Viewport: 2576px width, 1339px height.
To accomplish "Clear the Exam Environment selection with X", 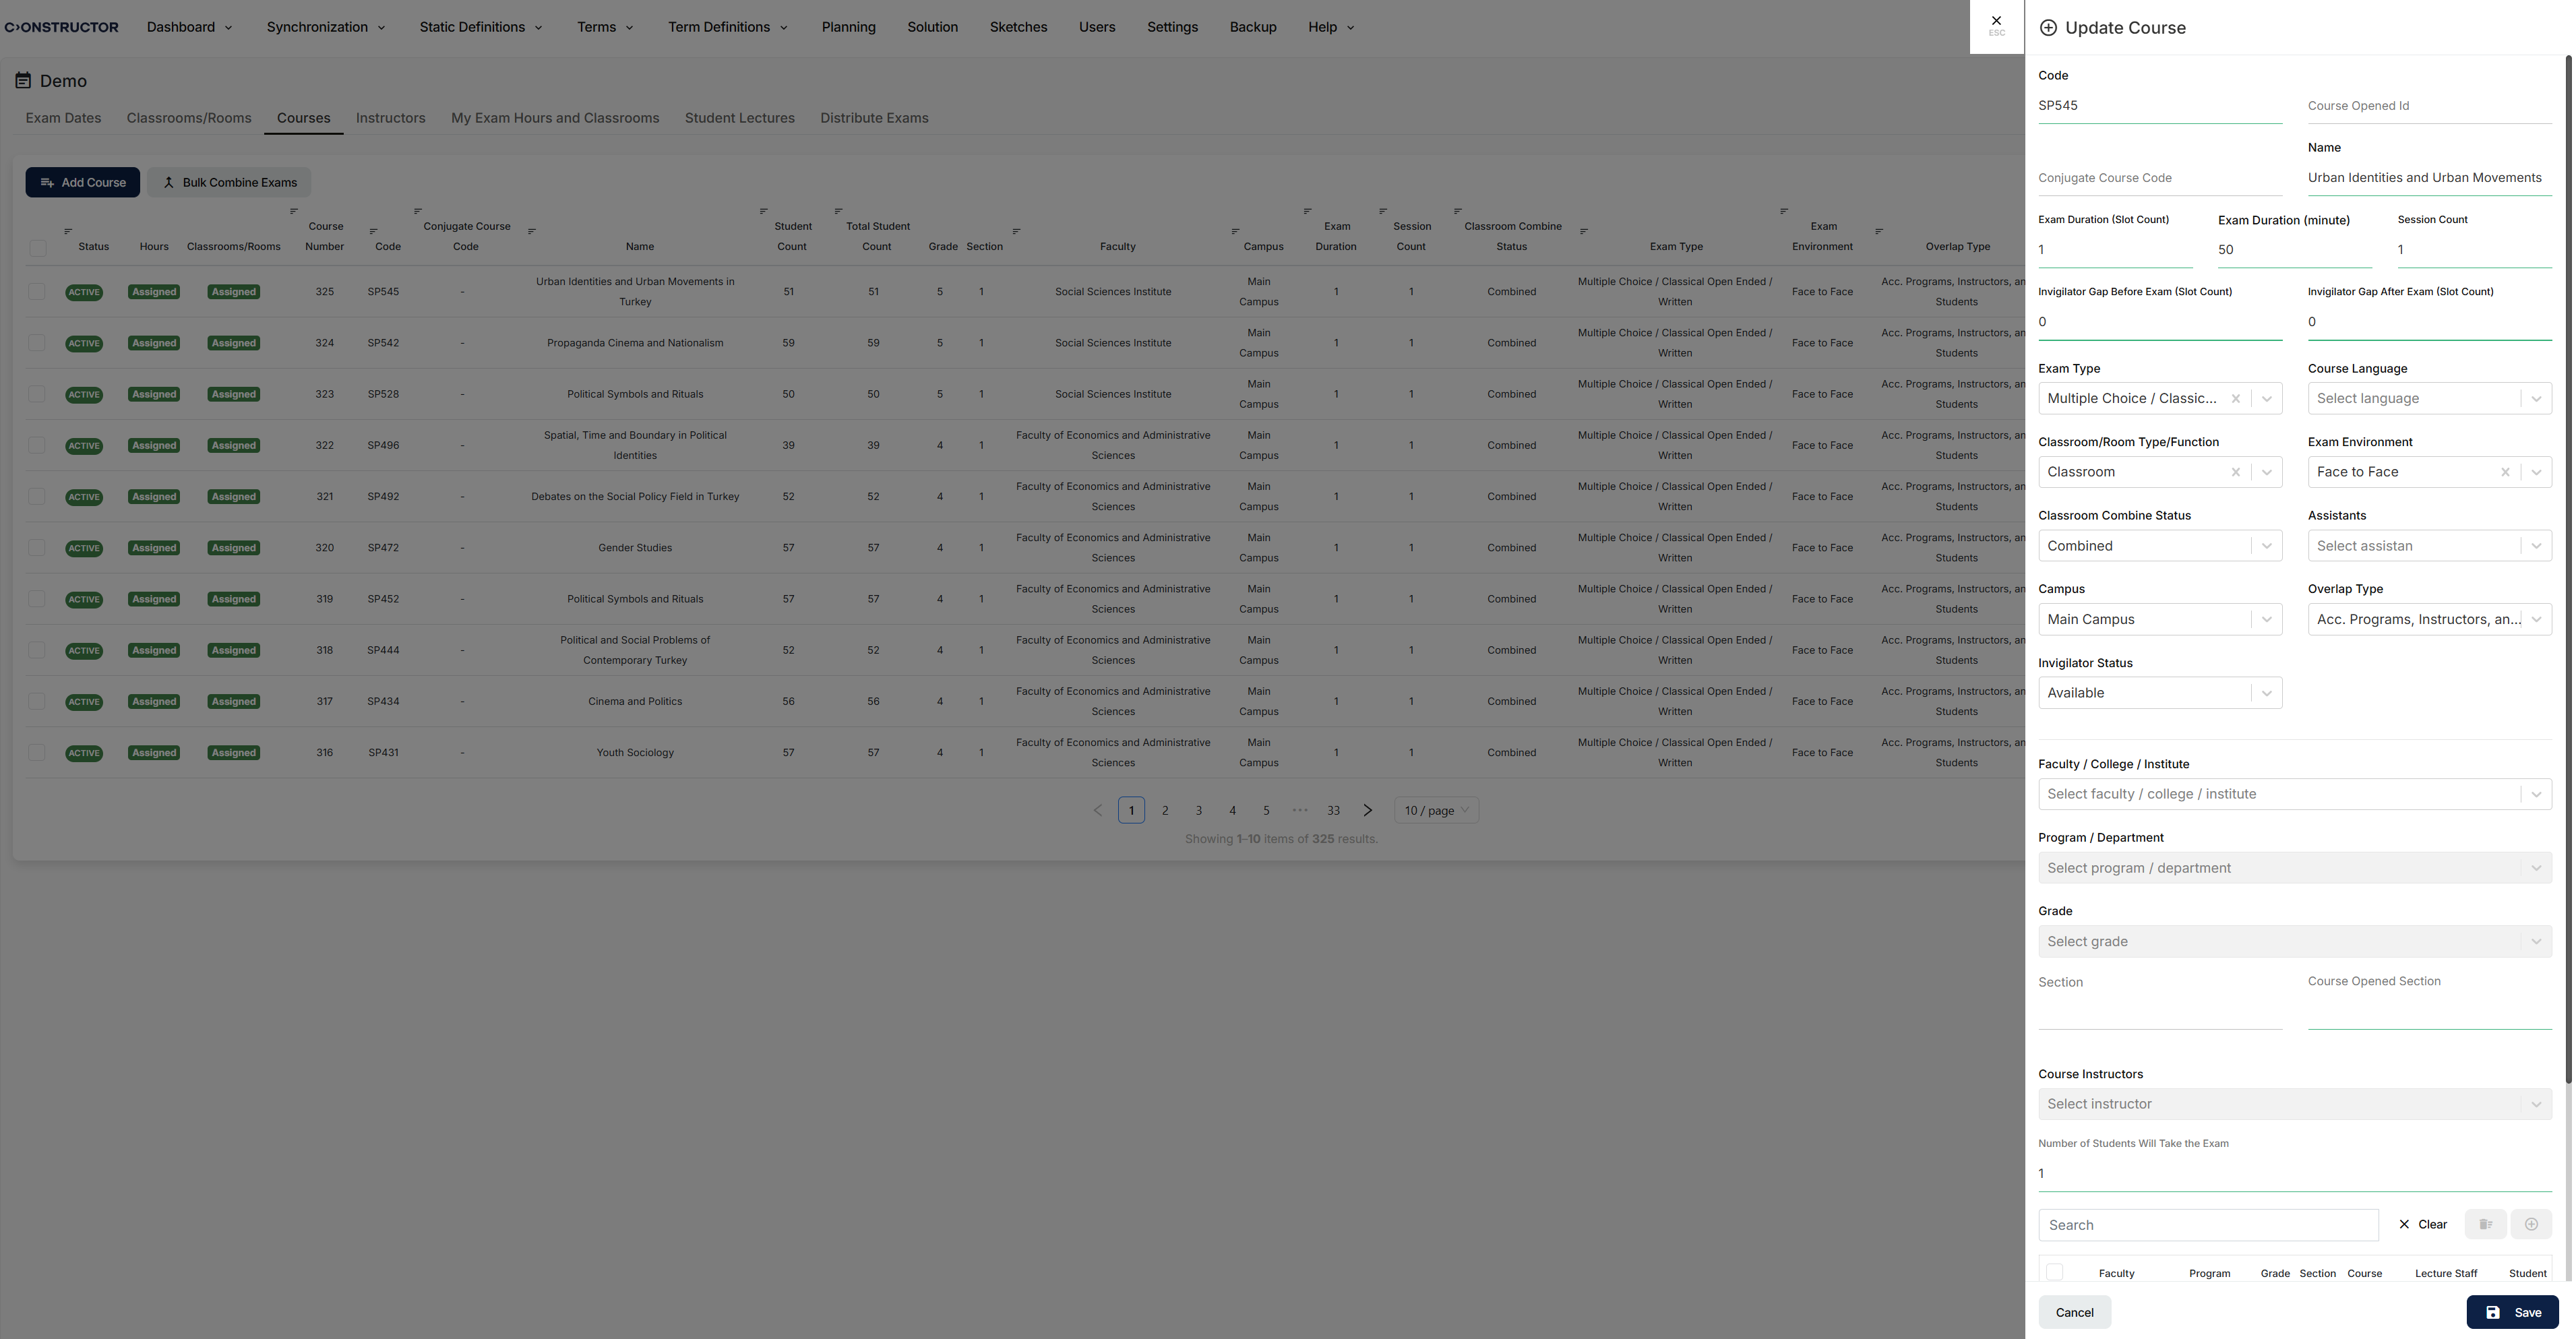I will (x=2505, y=472).
